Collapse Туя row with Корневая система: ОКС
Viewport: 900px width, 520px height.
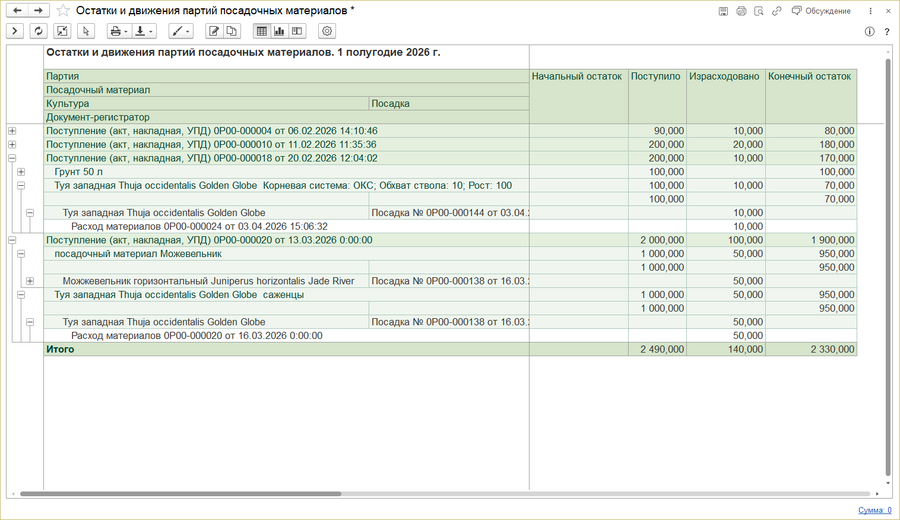(x=21, y=185)
